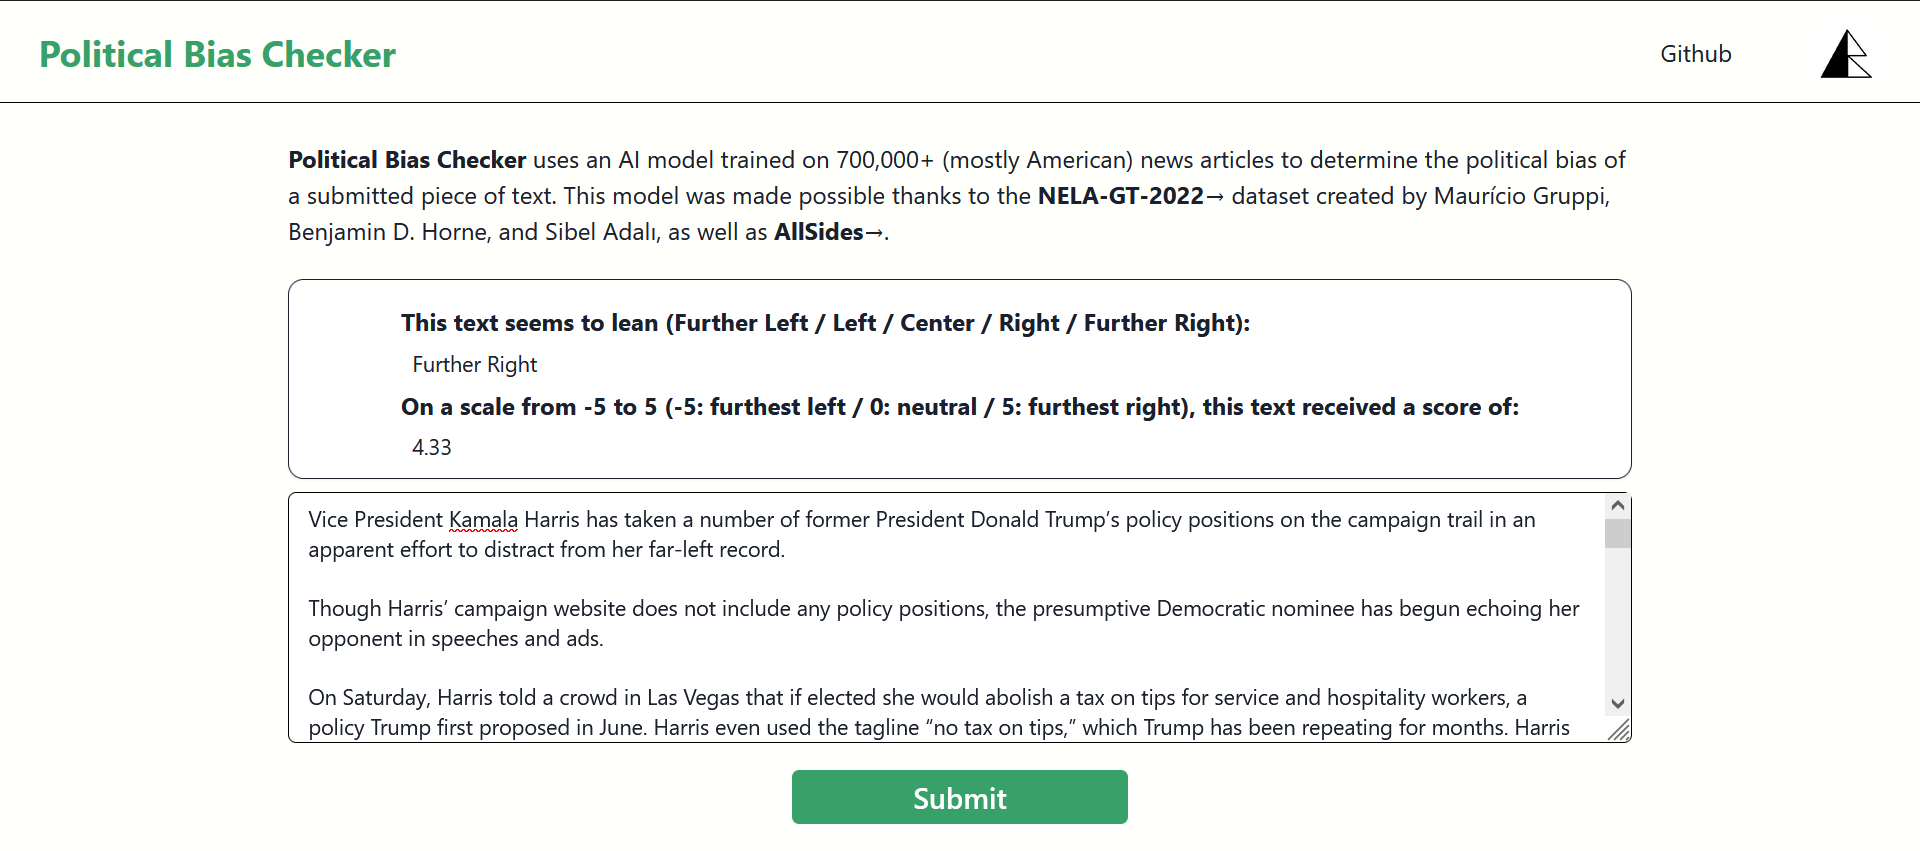Click the text area's scroll-down arrow
This screenshot has height=851, width=1920.
coord(1618,704)
